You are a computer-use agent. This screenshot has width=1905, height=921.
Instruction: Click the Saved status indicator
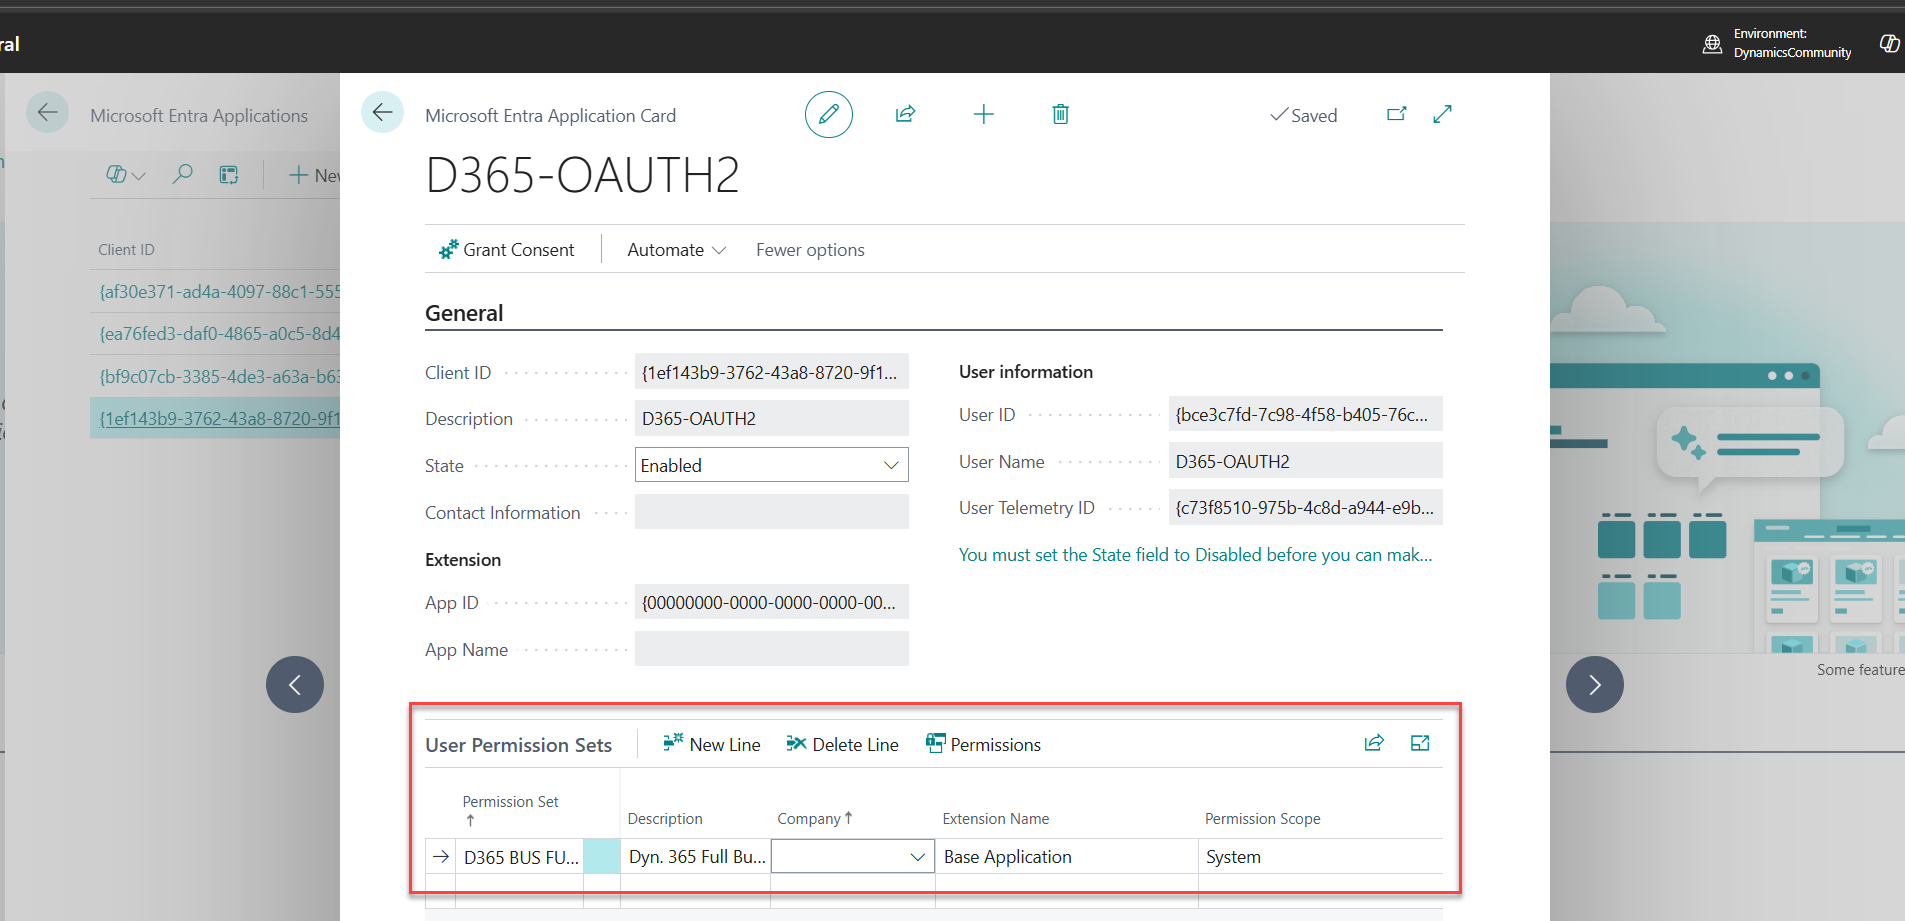(1303, 115)
